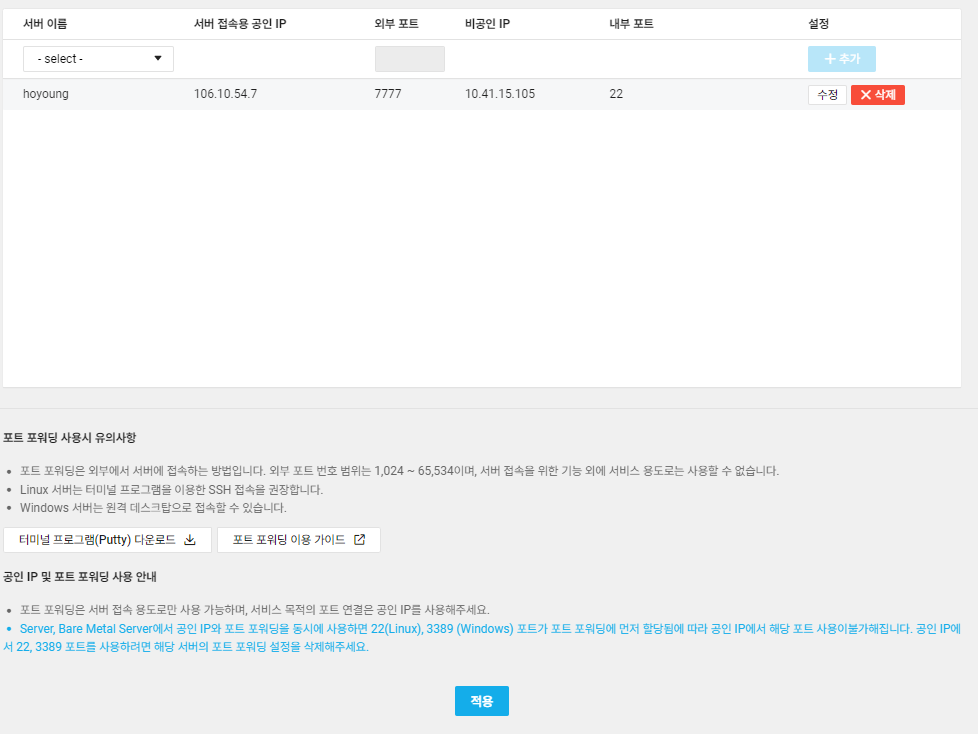This screenshot has height=734, width=978.
Task: Click the 내부 포트 column header
Action: (x=631, y=24)
